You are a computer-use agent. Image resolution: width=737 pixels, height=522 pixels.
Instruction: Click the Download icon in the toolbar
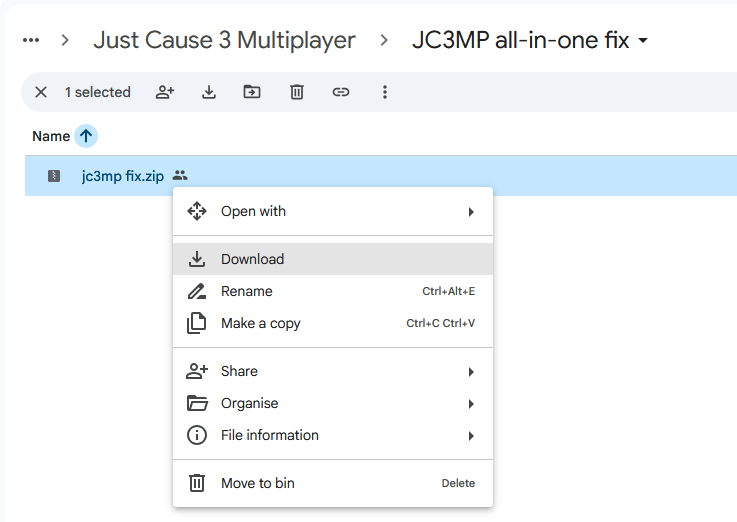pyautogui.click(x=209, y=92)
